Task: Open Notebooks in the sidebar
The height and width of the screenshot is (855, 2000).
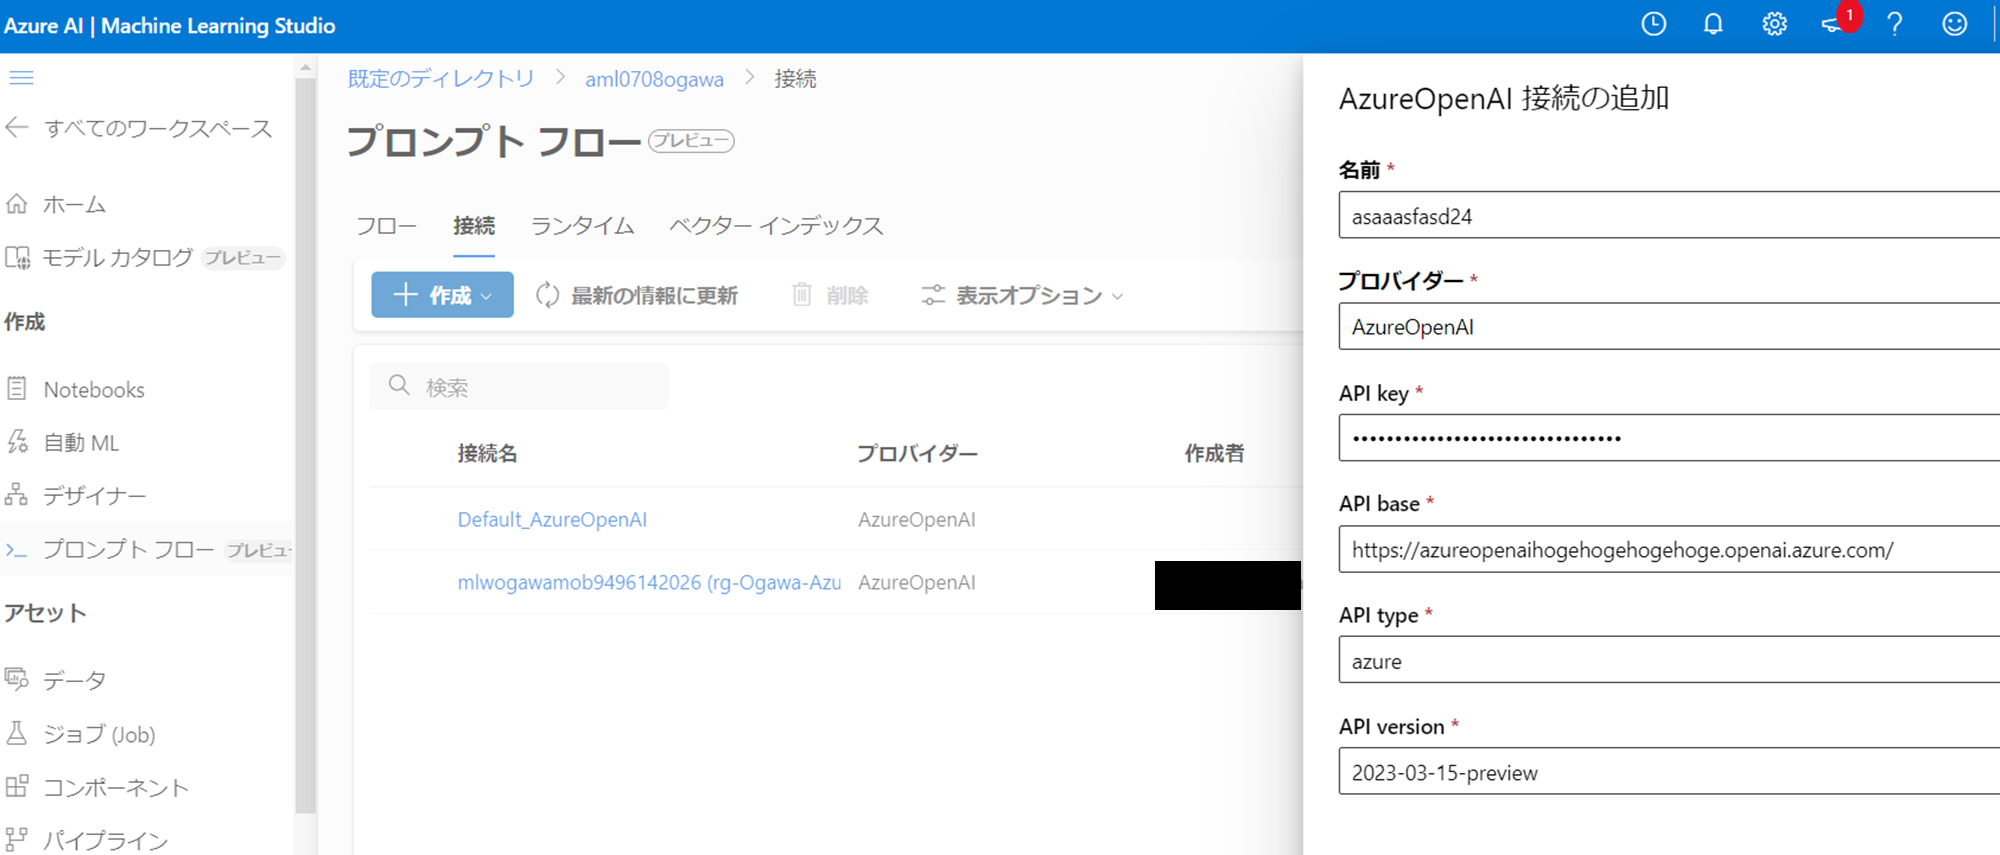Action: coord(94,389)
